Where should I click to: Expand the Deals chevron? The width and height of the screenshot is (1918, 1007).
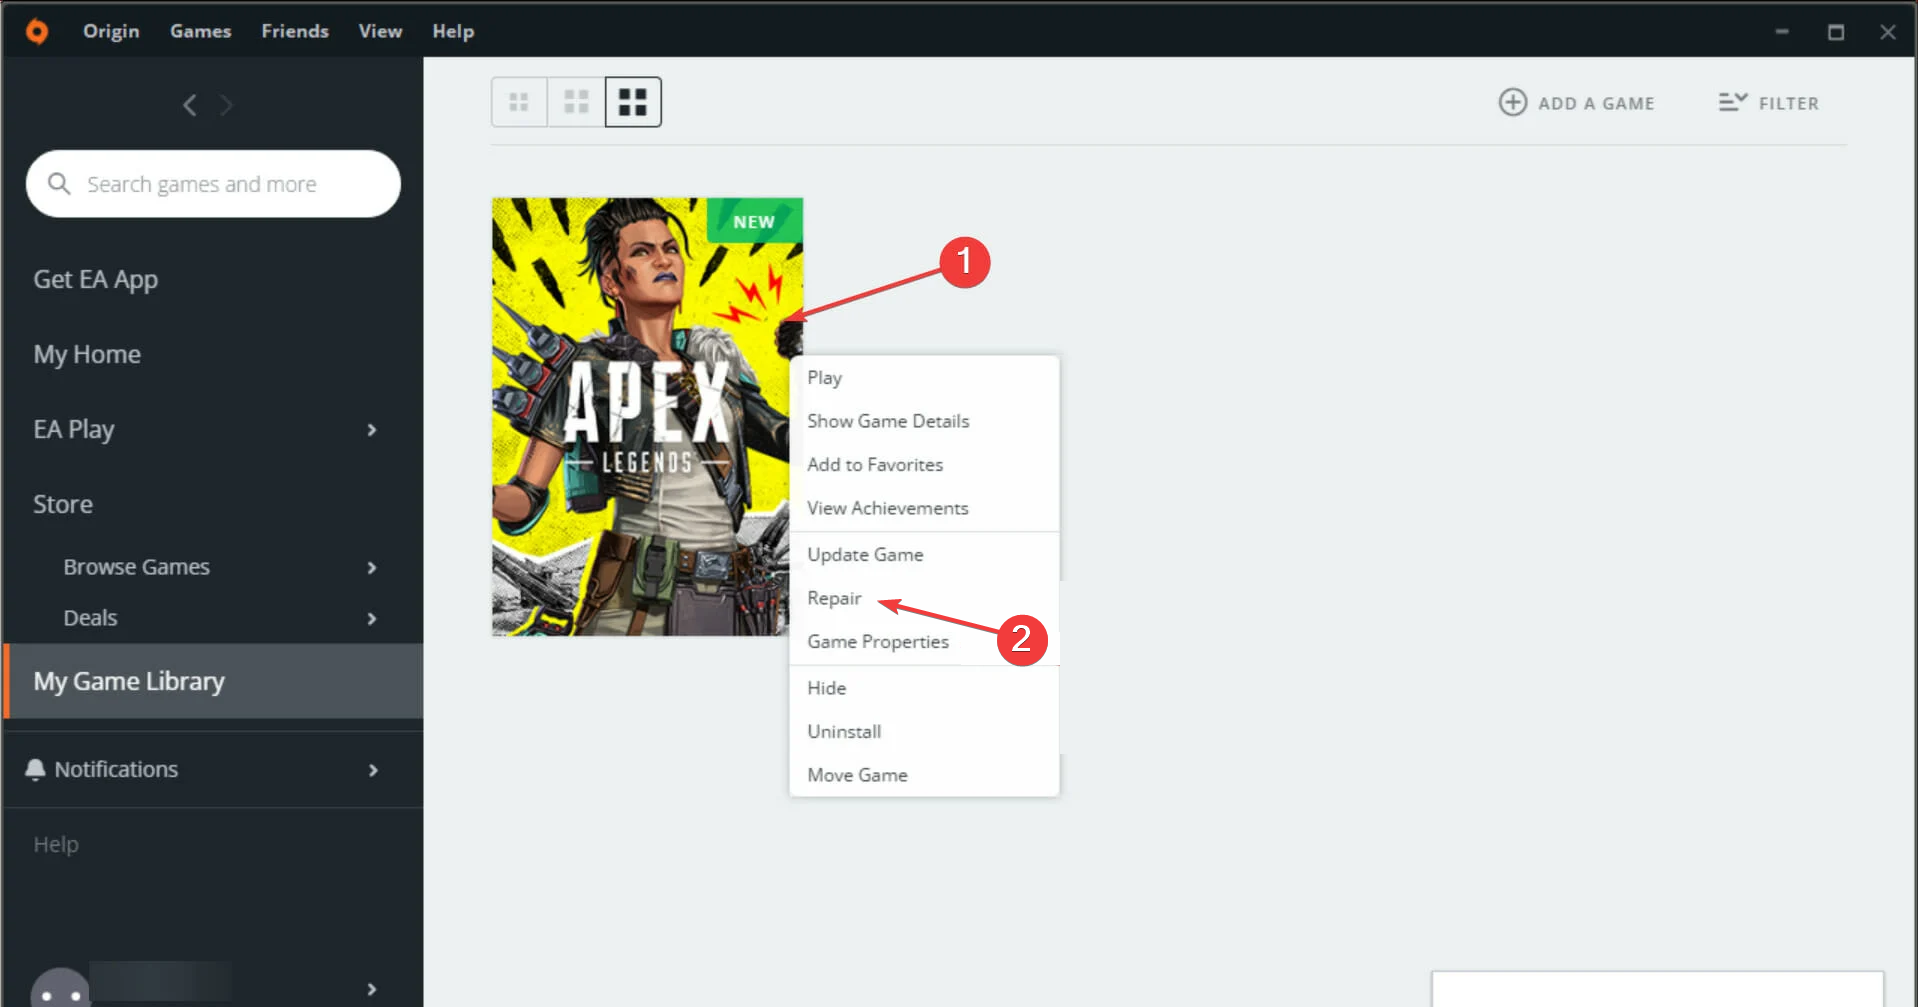pyautogui.click(x=372, y=619)
